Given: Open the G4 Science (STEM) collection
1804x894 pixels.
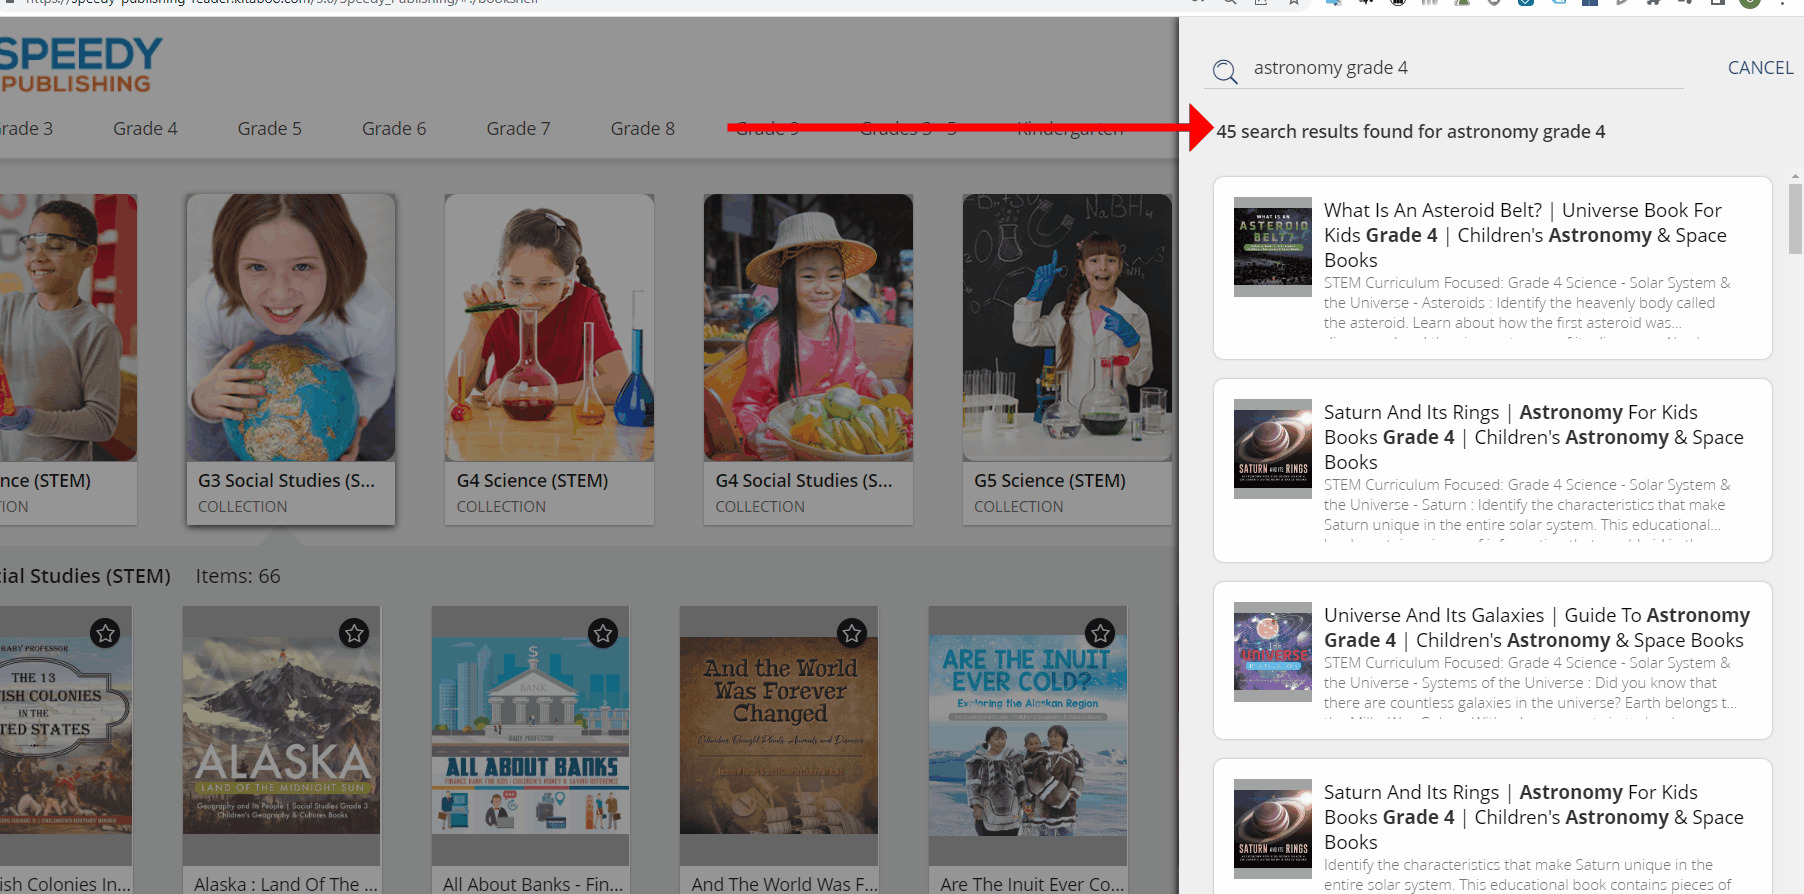Looking at the screenshot, I should pyautogui.click(x=550, y=359).
